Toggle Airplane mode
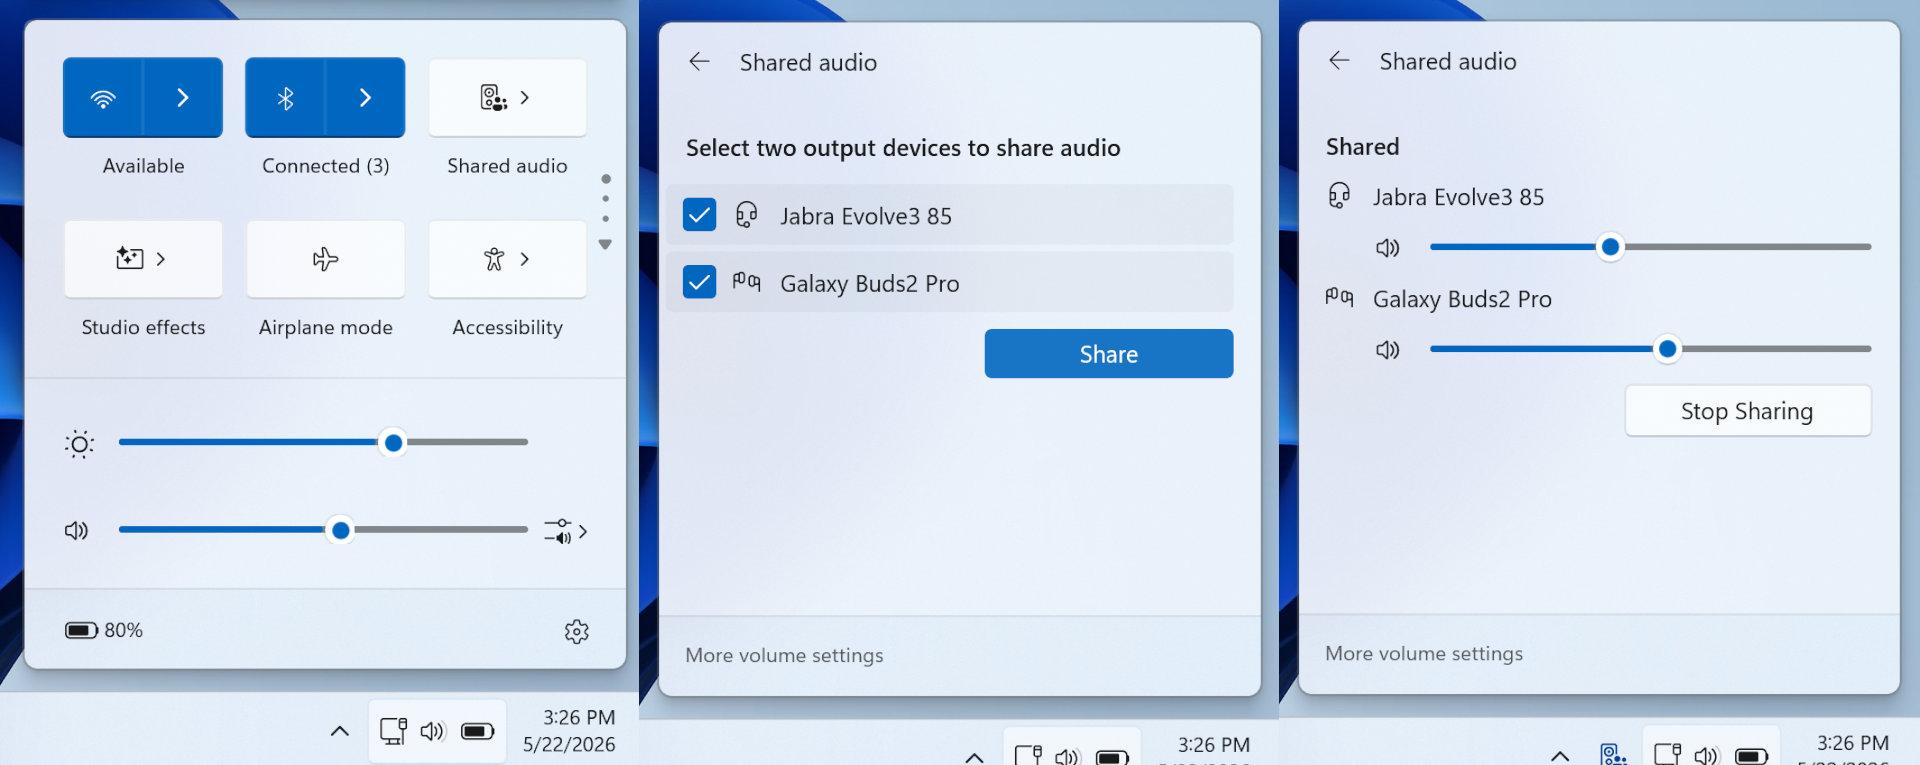 click(x=325, y=259)
